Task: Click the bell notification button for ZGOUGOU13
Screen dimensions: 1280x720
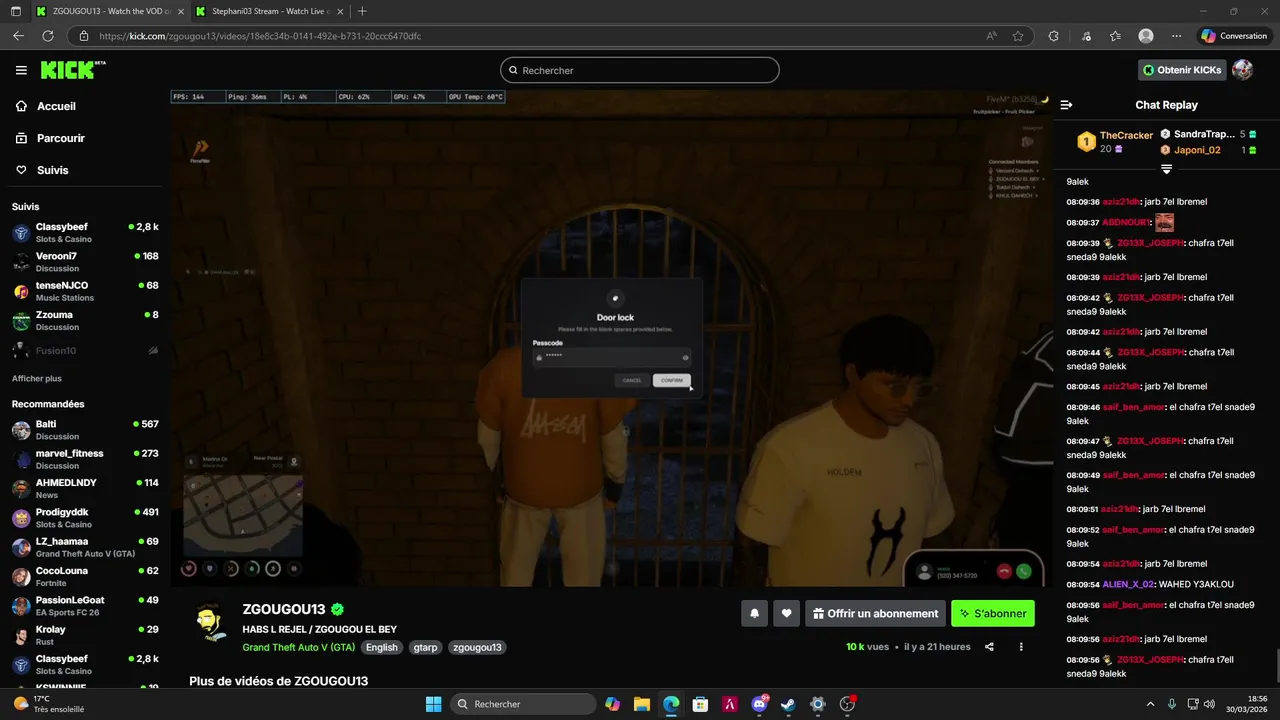Action: click(x=755, y=614)
